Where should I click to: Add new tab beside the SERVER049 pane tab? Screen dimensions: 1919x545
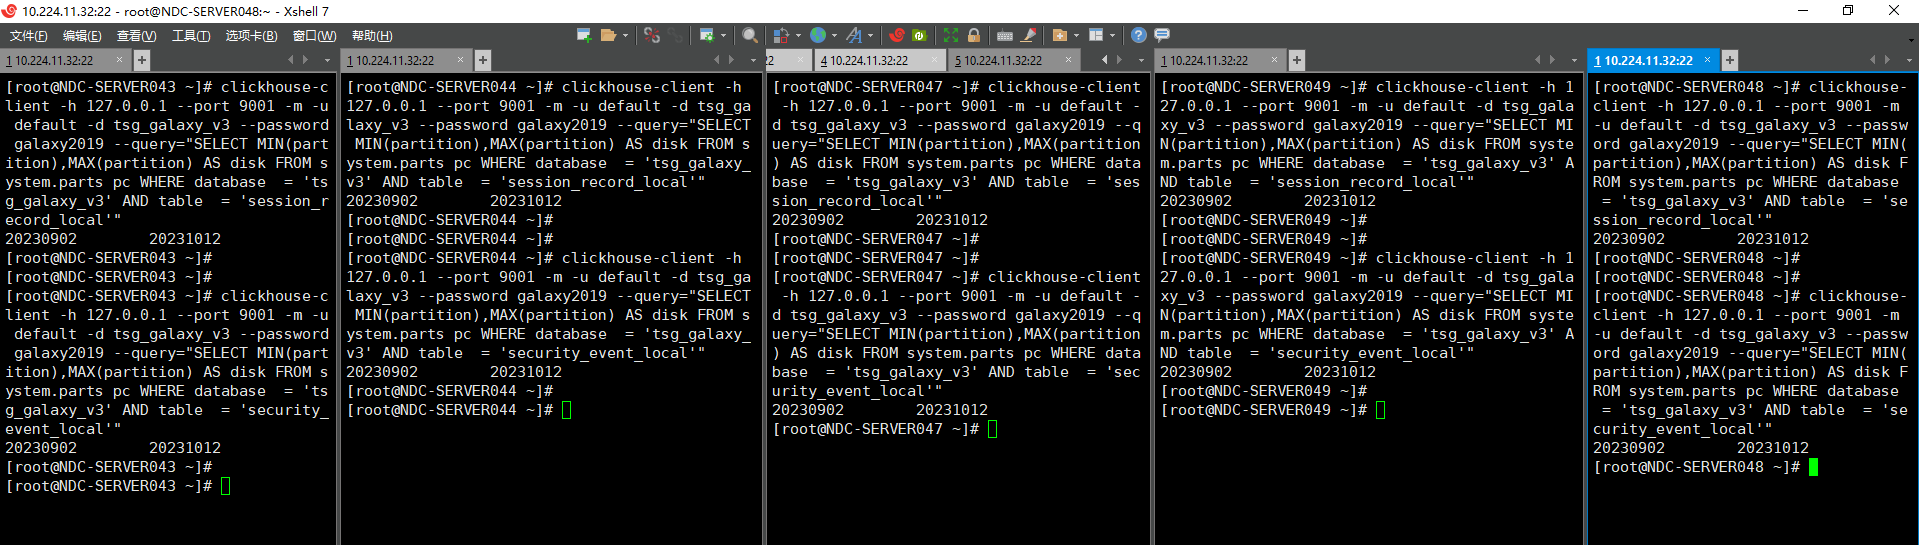pyautogui.click(x=1297, y=60)
